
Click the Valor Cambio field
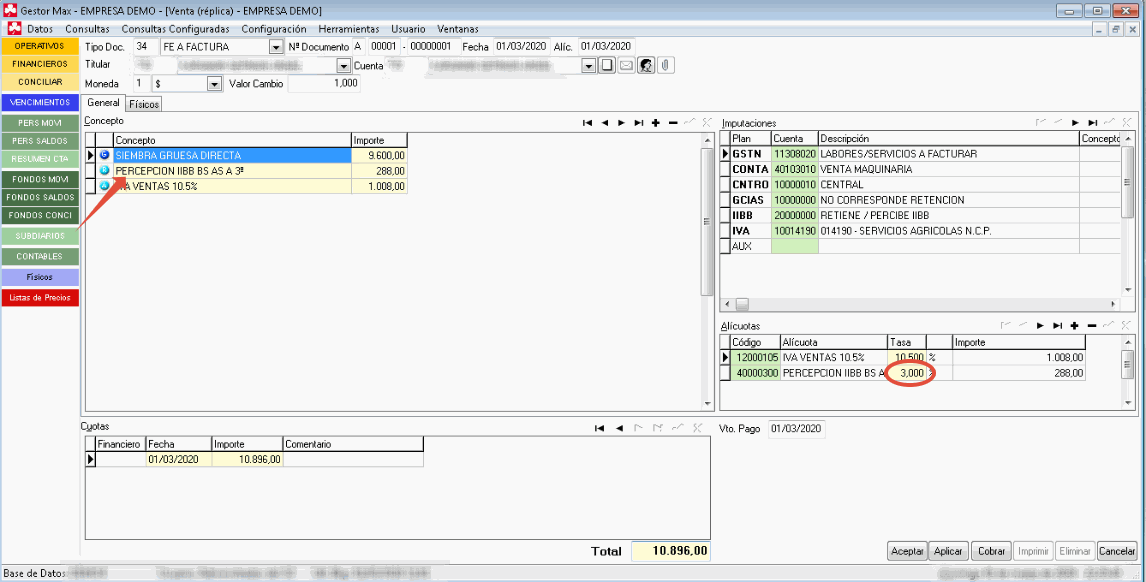coord(325,84)
